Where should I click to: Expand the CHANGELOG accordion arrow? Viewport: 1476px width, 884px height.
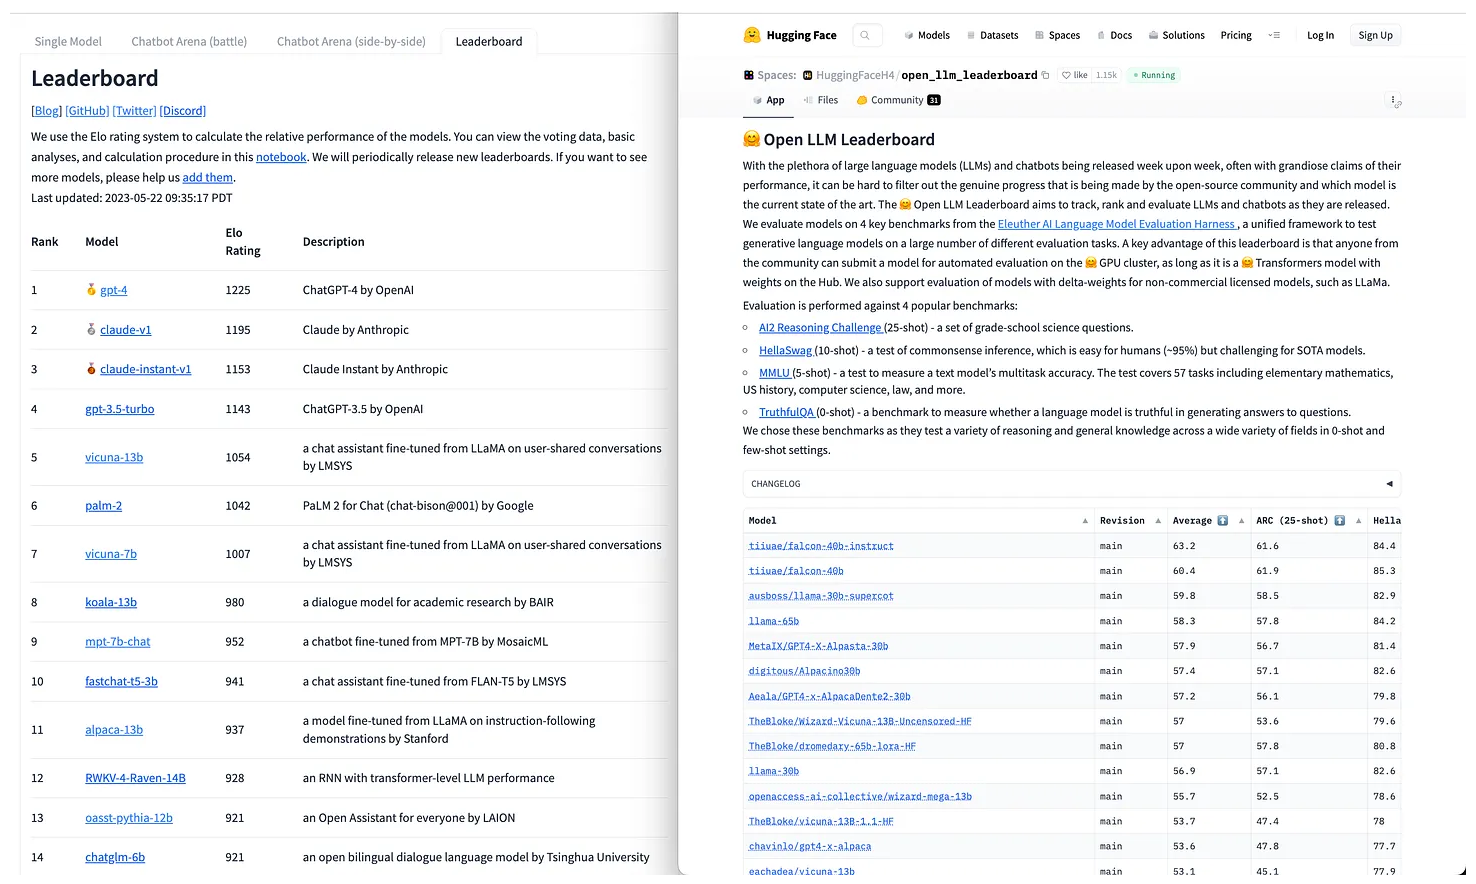click(x=1389, y=484)
